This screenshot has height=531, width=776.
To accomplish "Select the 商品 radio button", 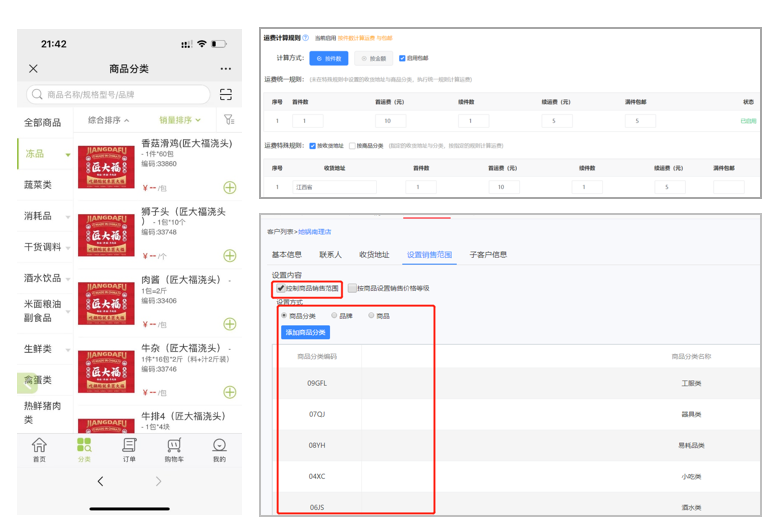I will click(x=371, y=315).
